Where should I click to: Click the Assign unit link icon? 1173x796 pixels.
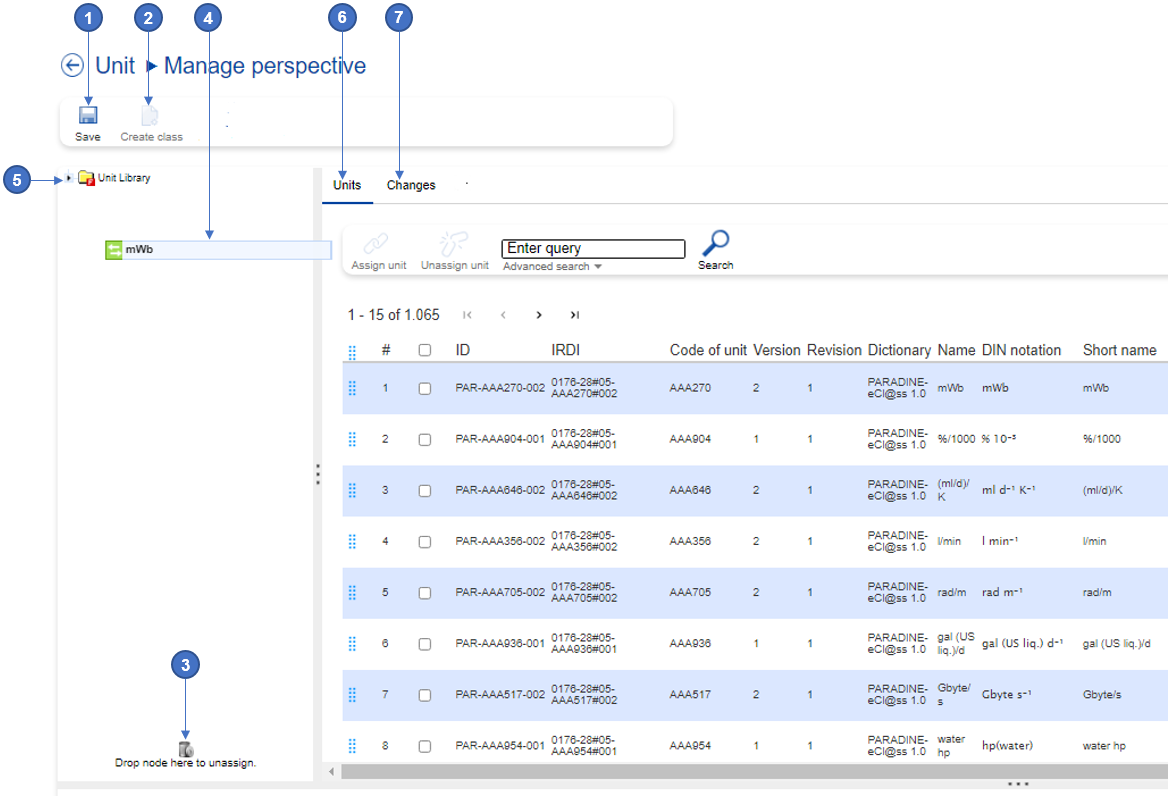point(377,243)
